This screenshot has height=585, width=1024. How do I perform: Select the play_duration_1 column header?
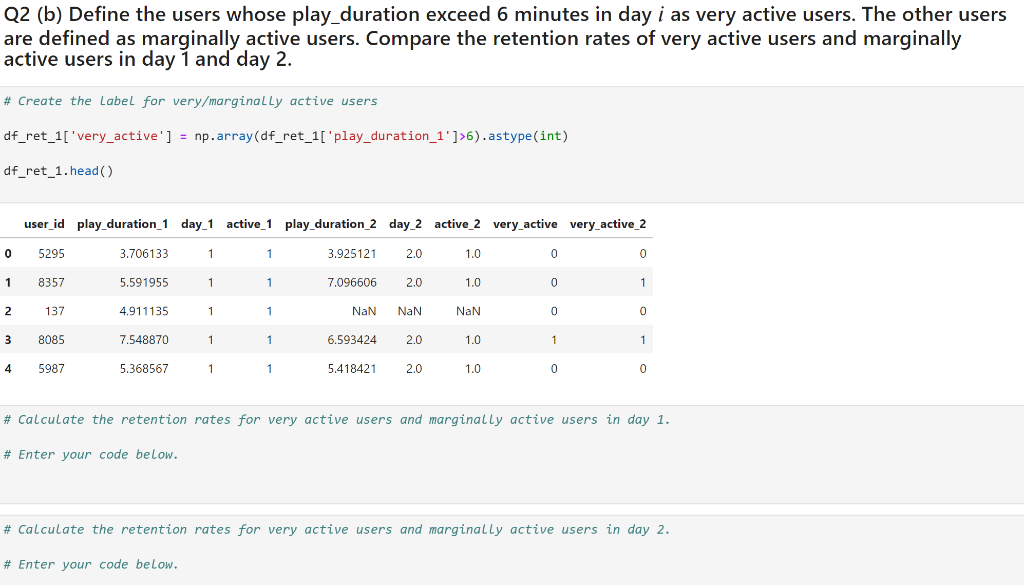point(122,223)
